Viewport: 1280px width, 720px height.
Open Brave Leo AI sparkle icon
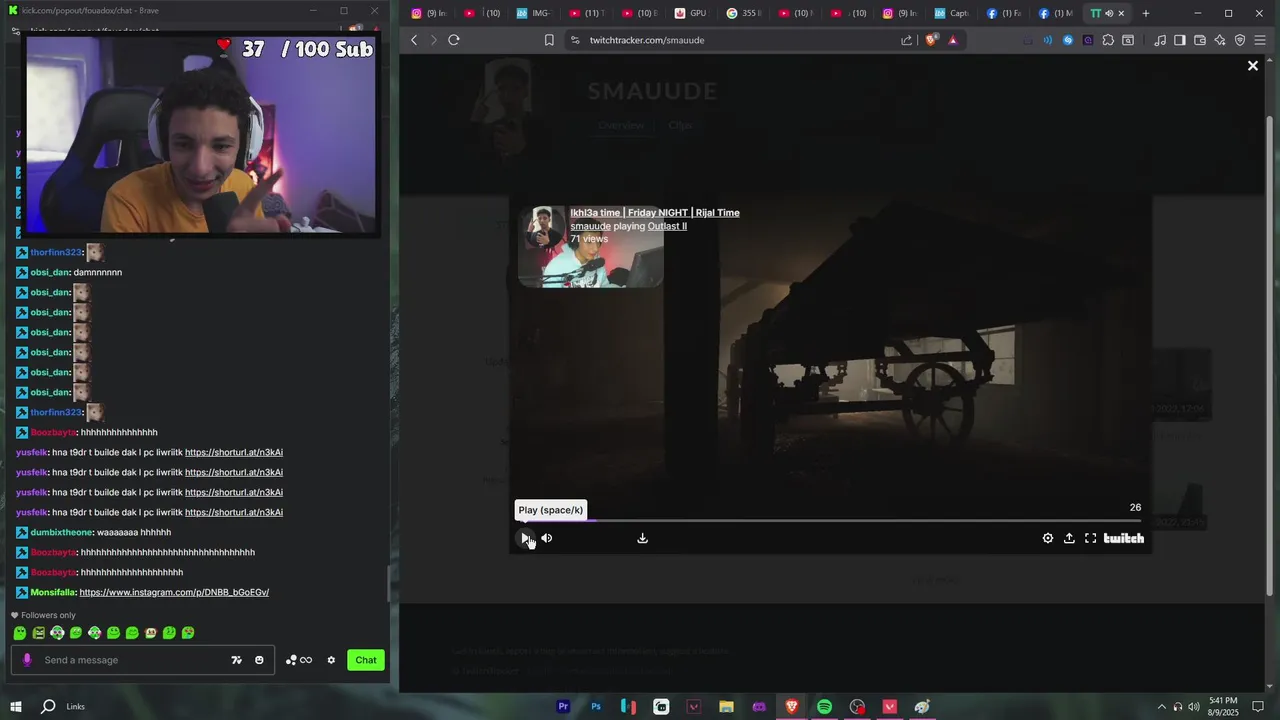[x=1220, y=40]
